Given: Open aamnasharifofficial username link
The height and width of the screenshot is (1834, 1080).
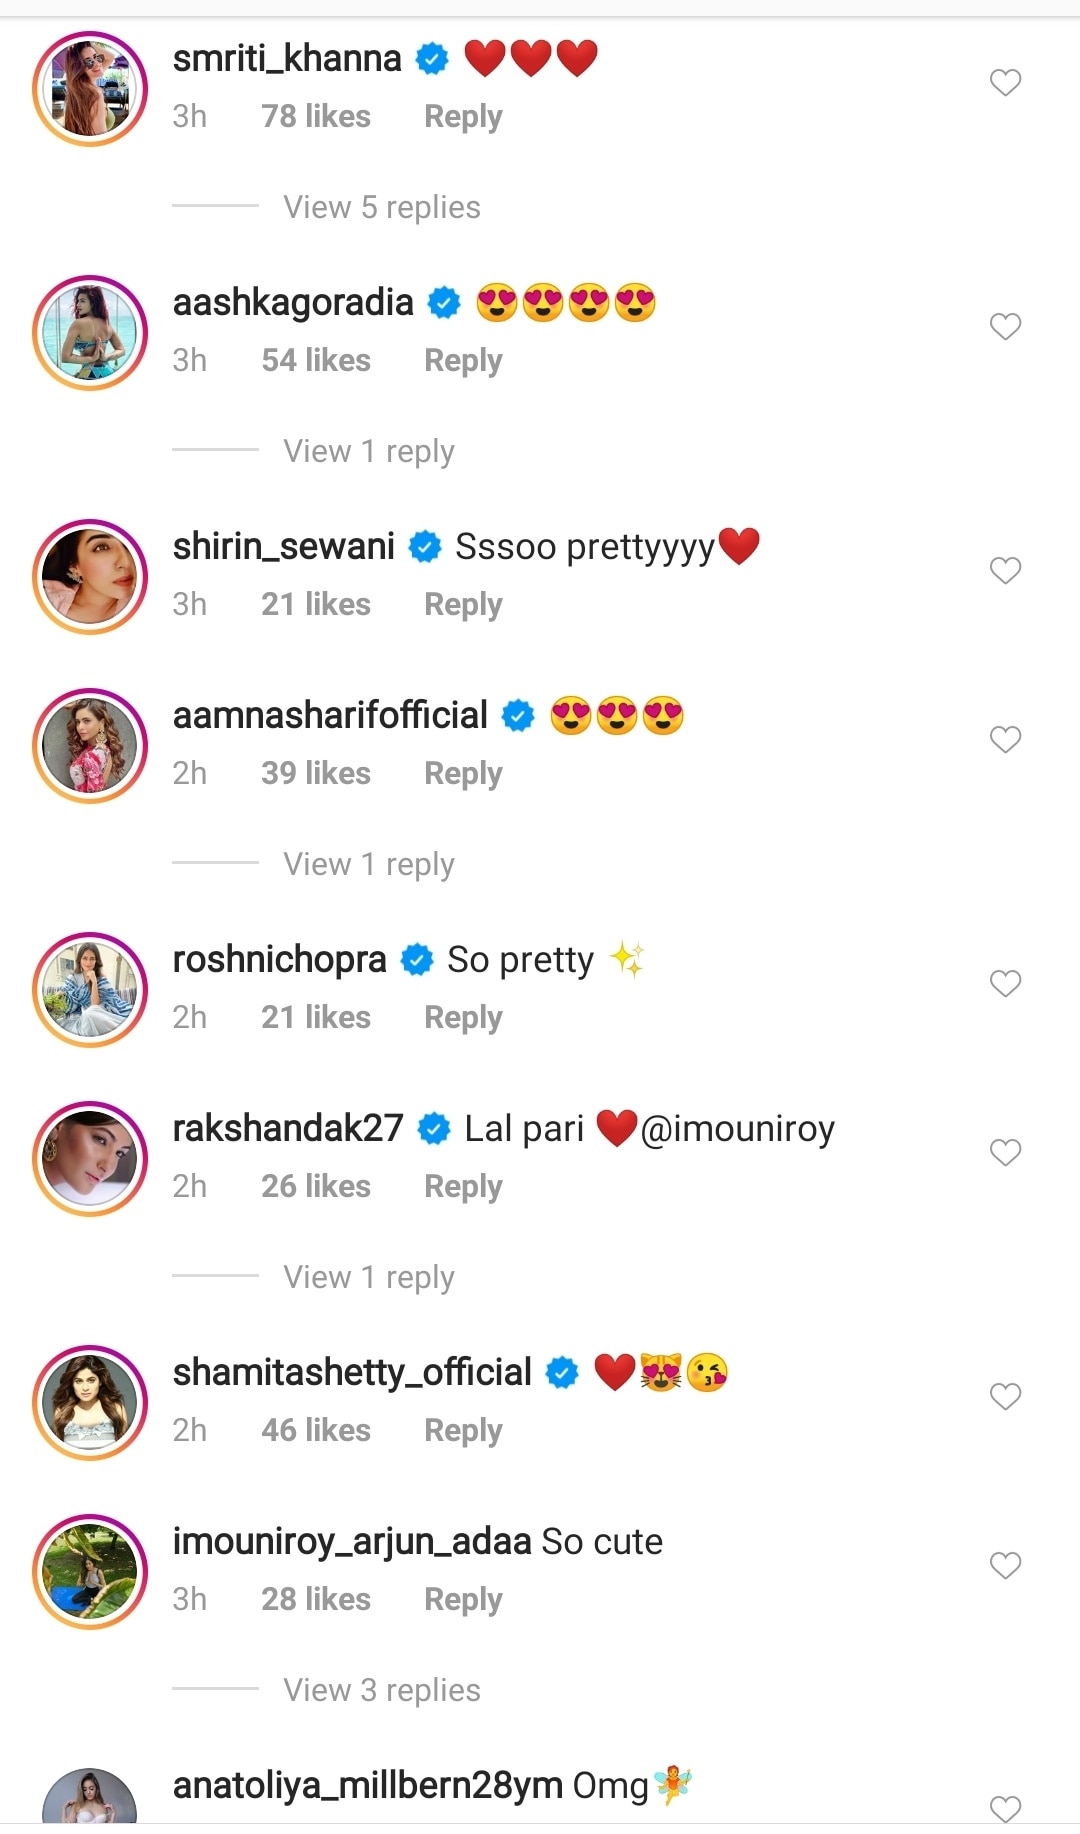Looking at the screenshot, I should click(x=330, y=716).
